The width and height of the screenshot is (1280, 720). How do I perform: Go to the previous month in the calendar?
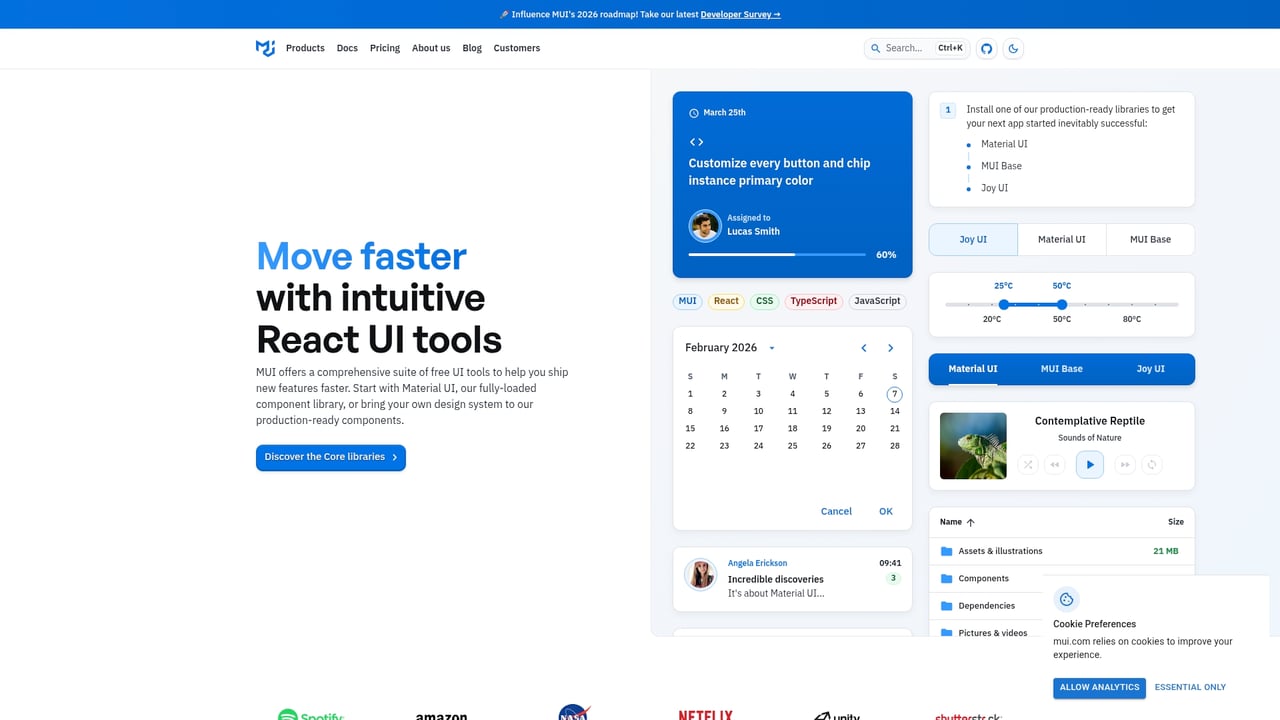click(x=863, y=347)
